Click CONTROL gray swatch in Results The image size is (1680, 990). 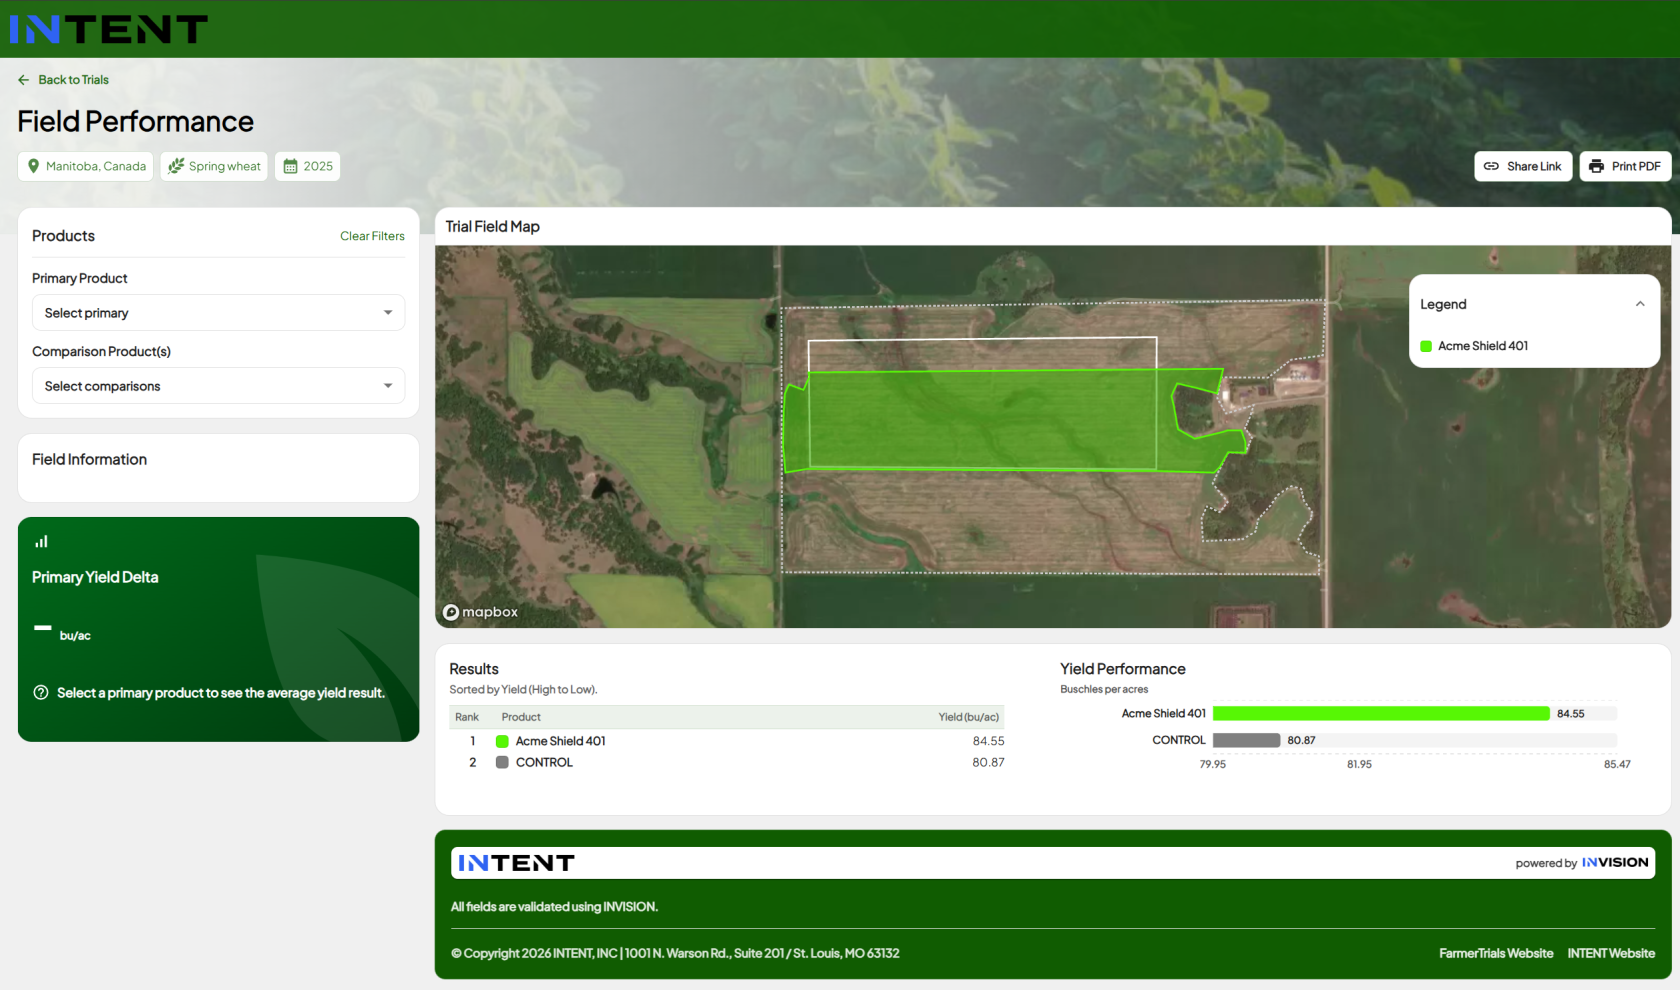coord(502,762)
